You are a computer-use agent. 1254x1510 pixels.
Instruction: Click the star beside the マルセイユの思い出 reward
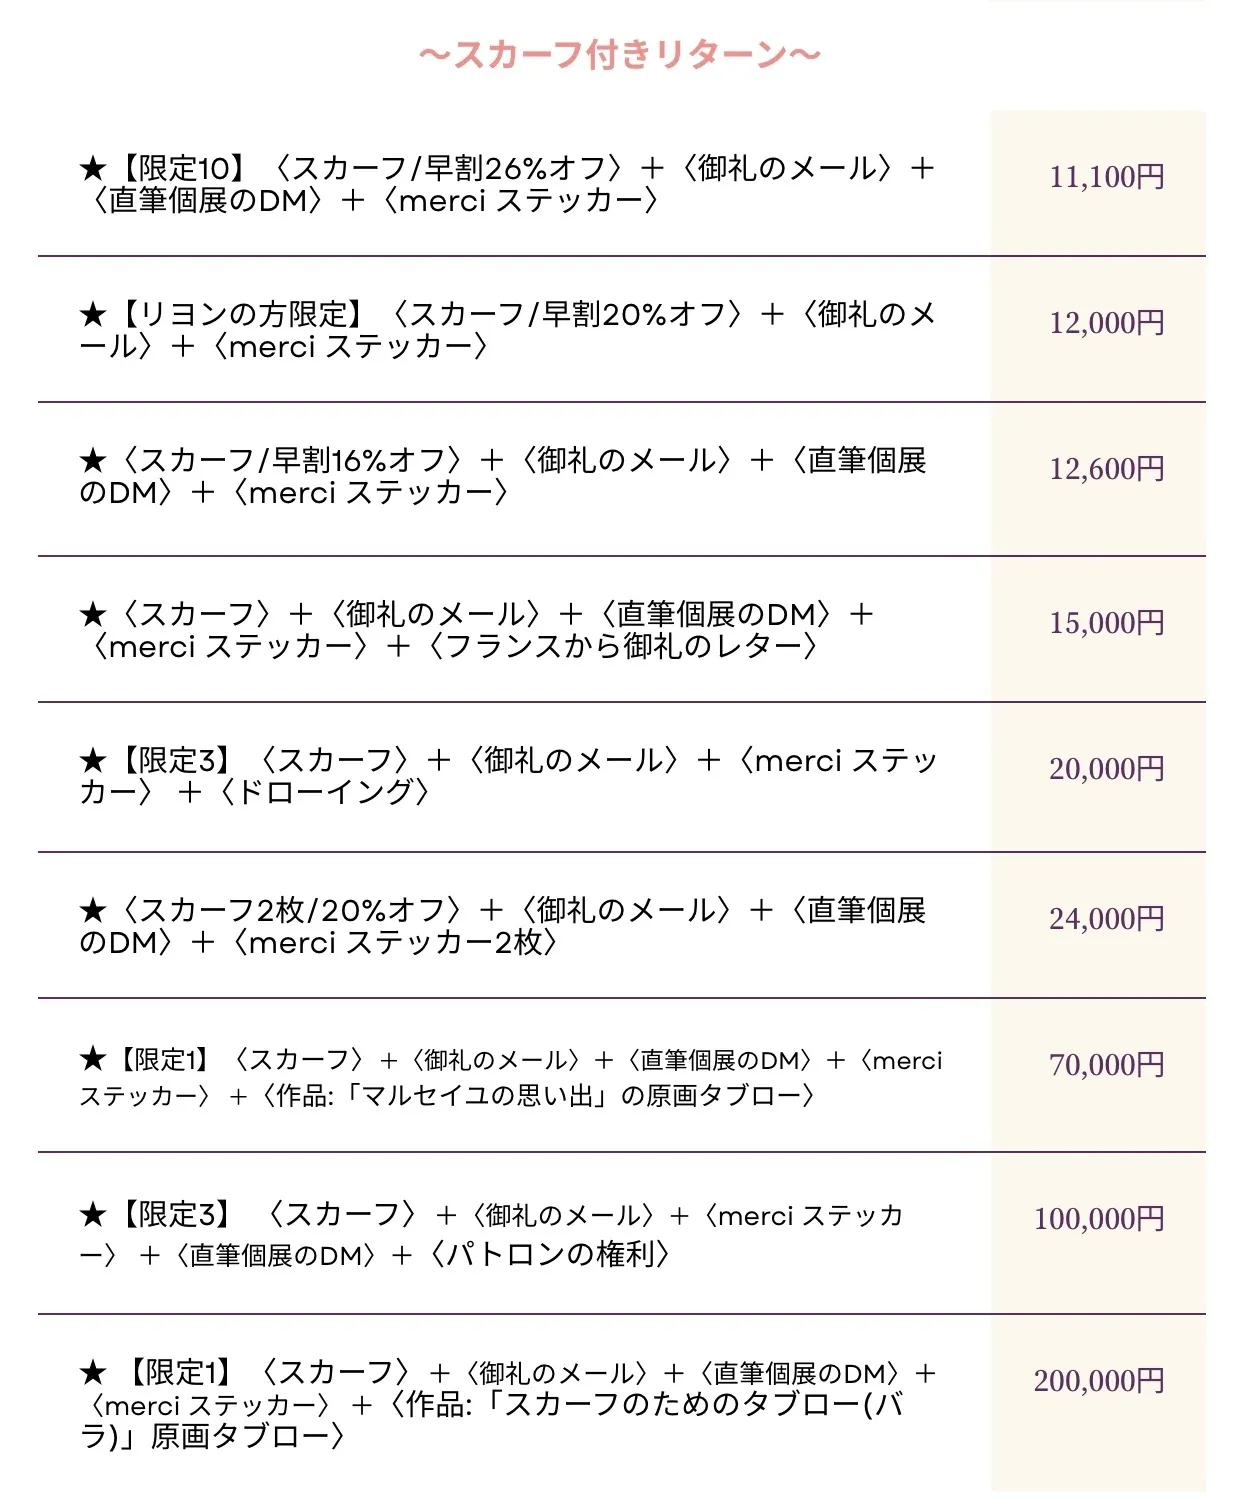point(93,1059)
